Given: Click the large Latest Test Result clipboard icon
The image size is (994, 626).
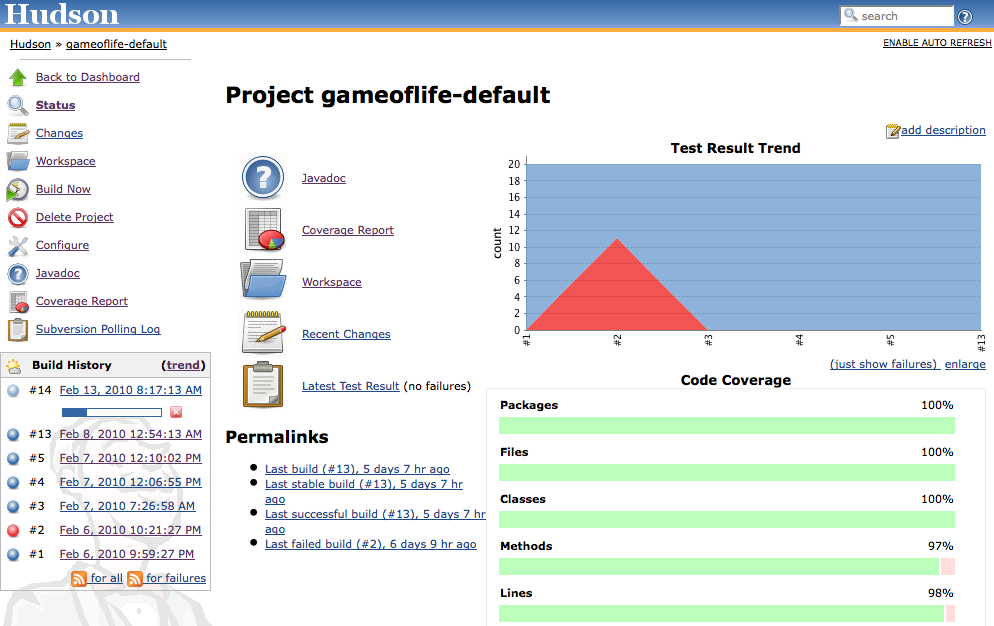Looking at the screenshot, I should point(263,384).
